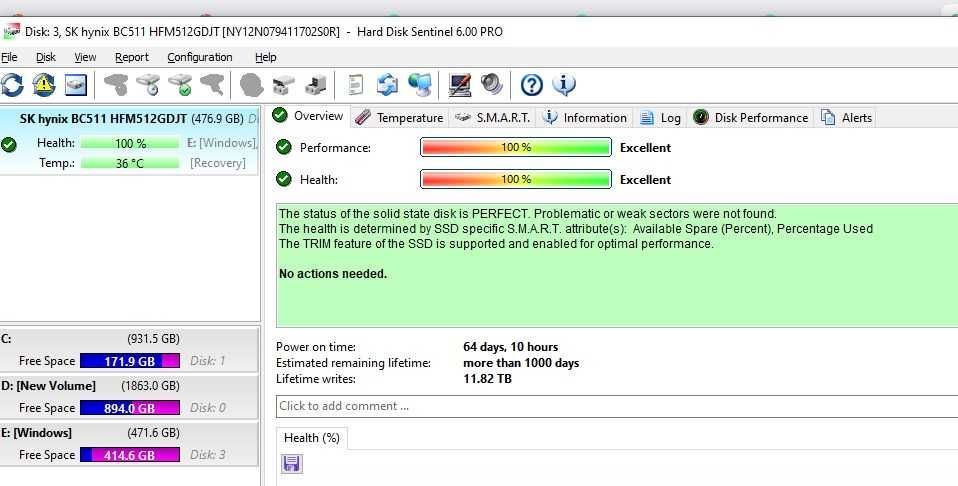
Task: Click the yellow warning triangle toolbar icon
Action: click(x=44, y=84)
